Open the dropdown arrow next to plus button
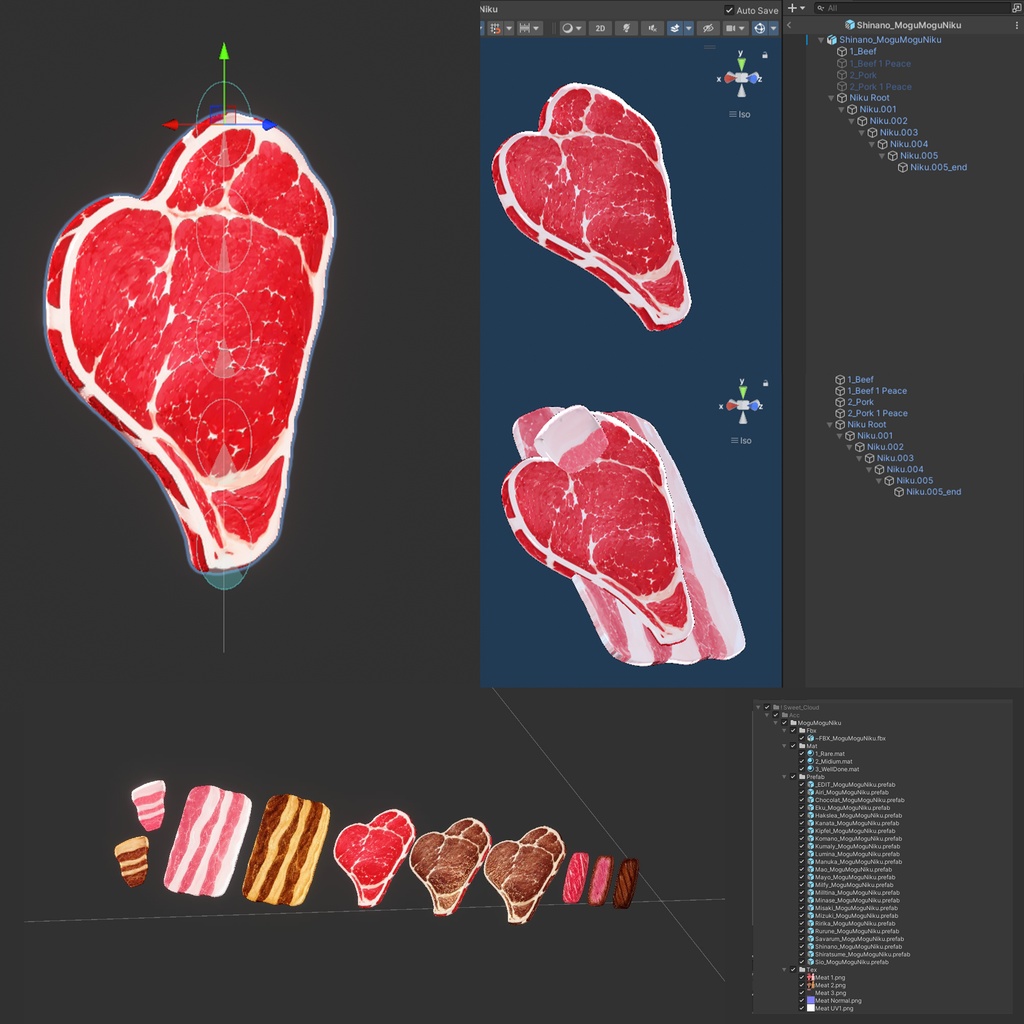 [x=803, y=8]
